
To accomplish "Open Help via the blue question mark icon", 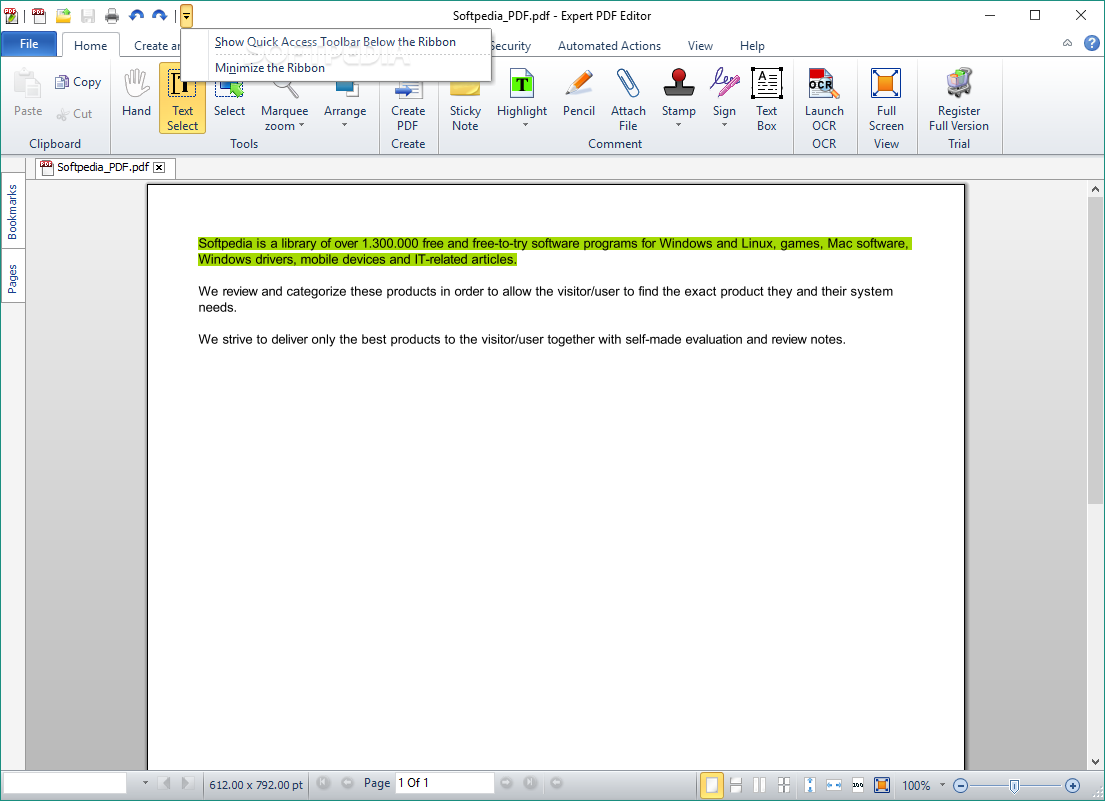I will click(x=1092, y=43).
